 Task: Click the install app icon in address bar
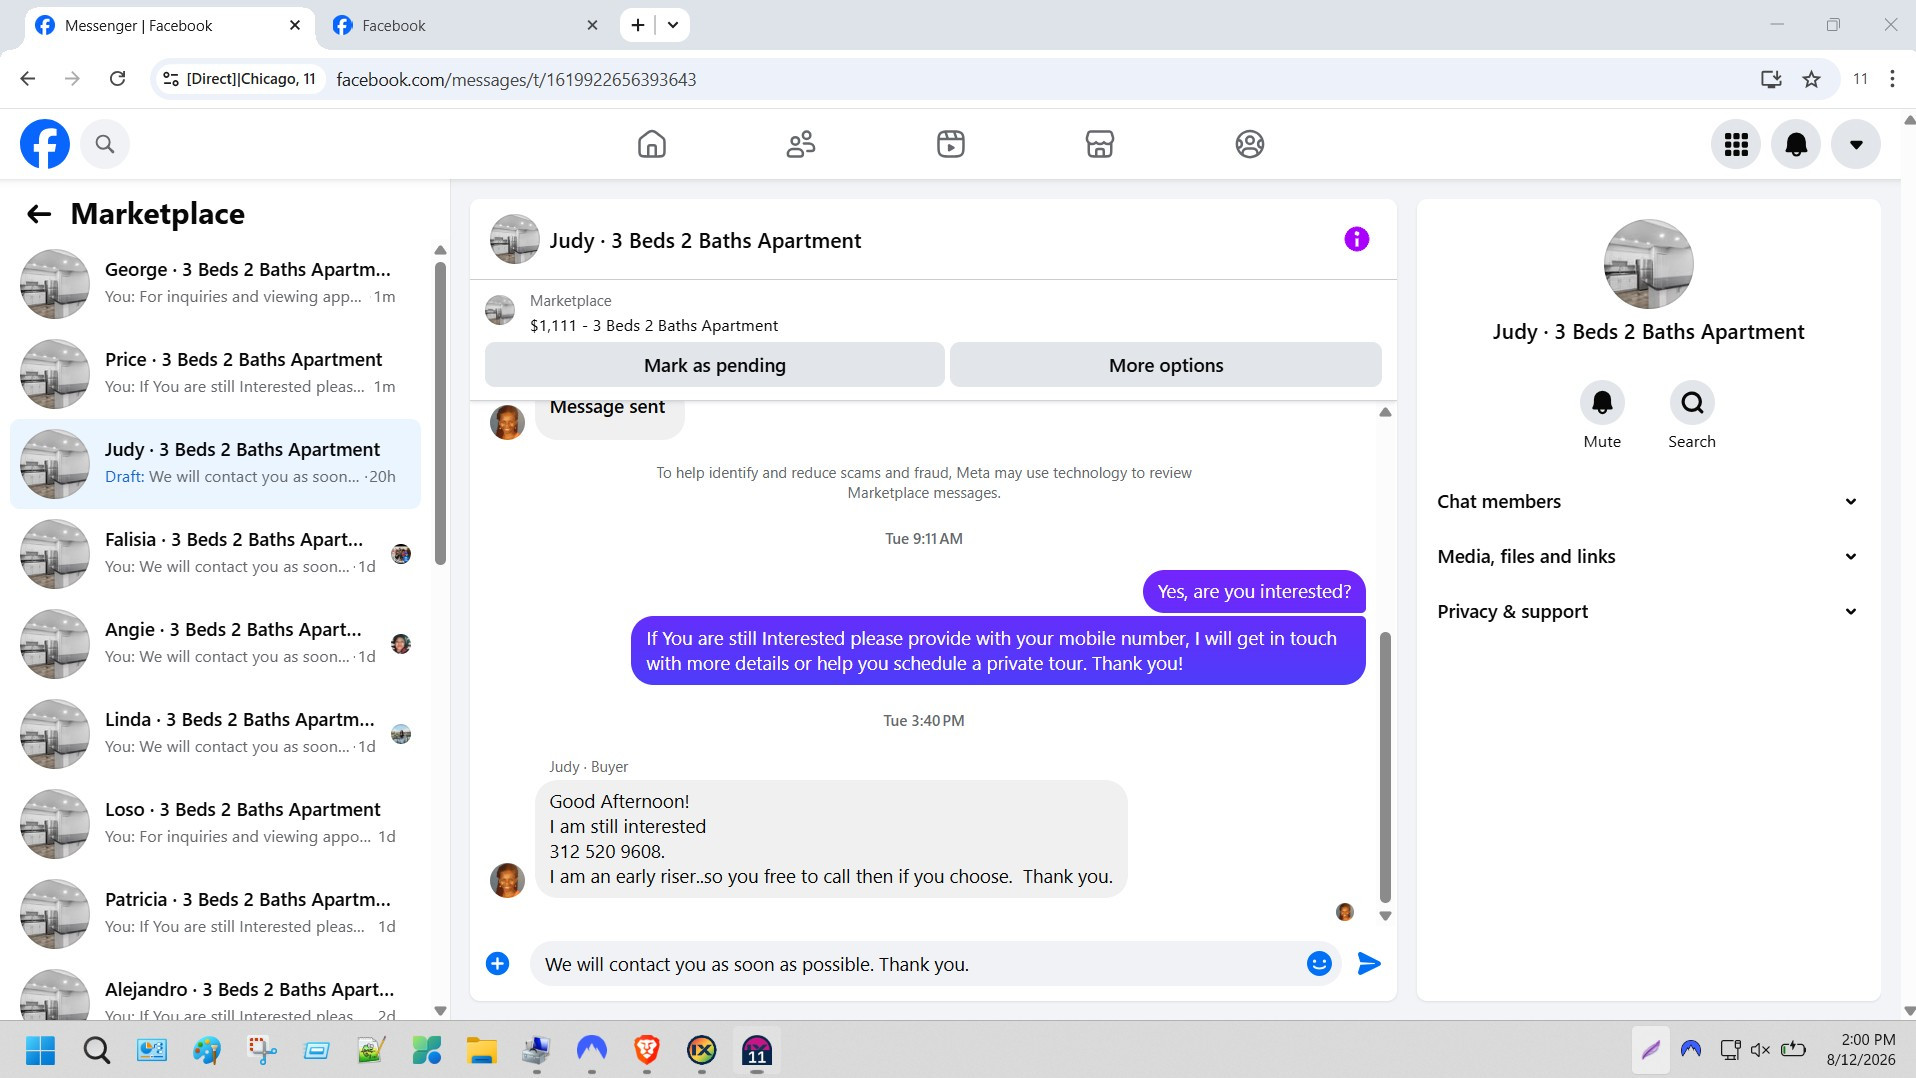pyautogui.click(x=1771, y=79)
